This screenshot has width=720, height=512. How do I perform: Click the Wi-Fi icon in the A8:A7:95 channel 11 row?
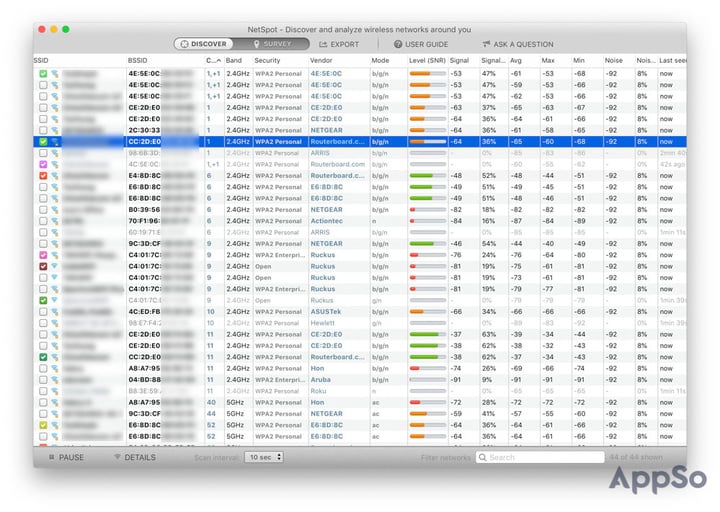[55, 368]
